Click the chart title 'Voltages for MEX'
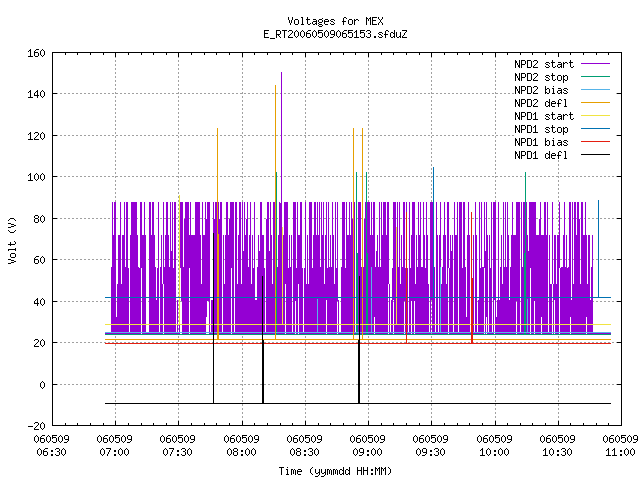The image size is (640, 480). [x=335, y=21]
